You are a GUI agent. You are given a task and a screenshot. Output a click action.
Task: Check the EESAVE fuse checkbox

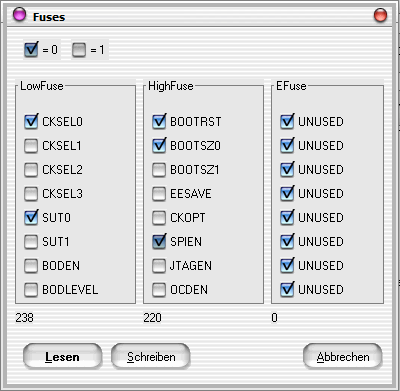click(159, 194)
